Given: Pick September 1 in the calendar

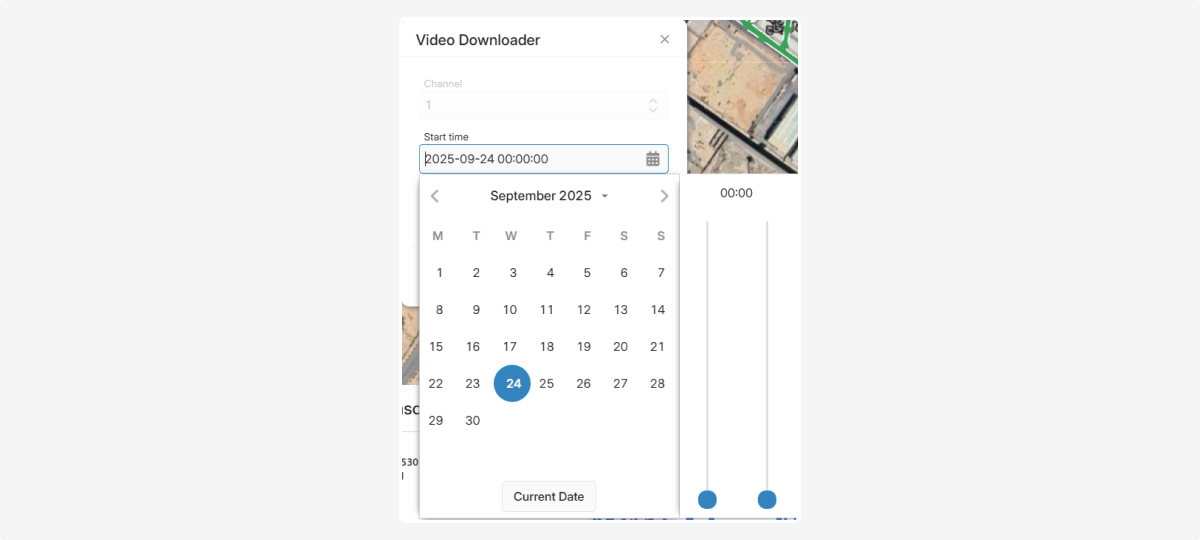Looking at the screenshot, I should (x=439, y=273).
